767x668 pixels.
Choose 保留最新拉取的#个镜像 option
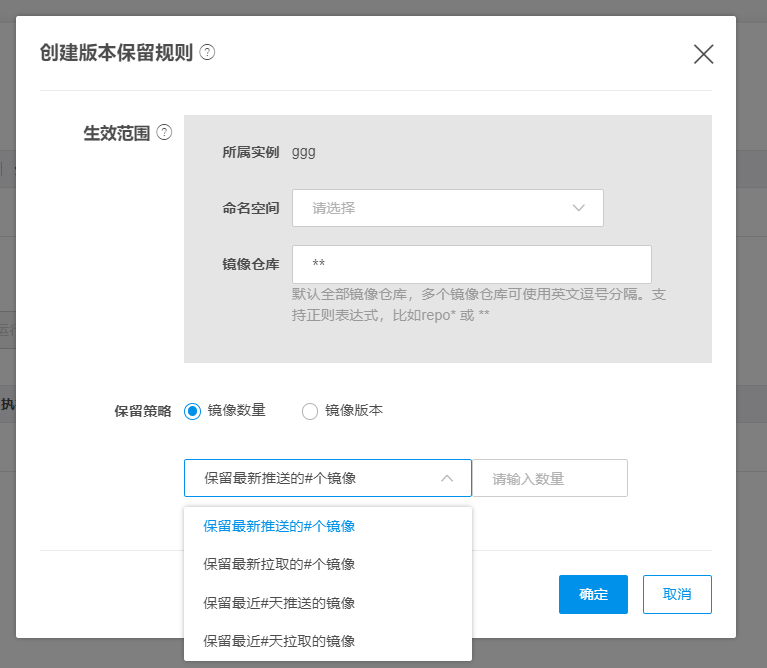[x=279, y=564]
